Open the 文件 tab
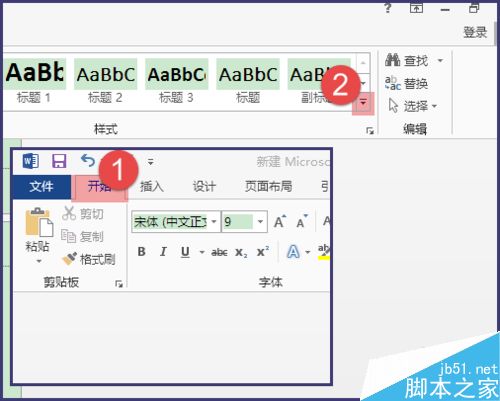Image resolution: width=500 pixels, height=401 pixels. tap(42, 187)
